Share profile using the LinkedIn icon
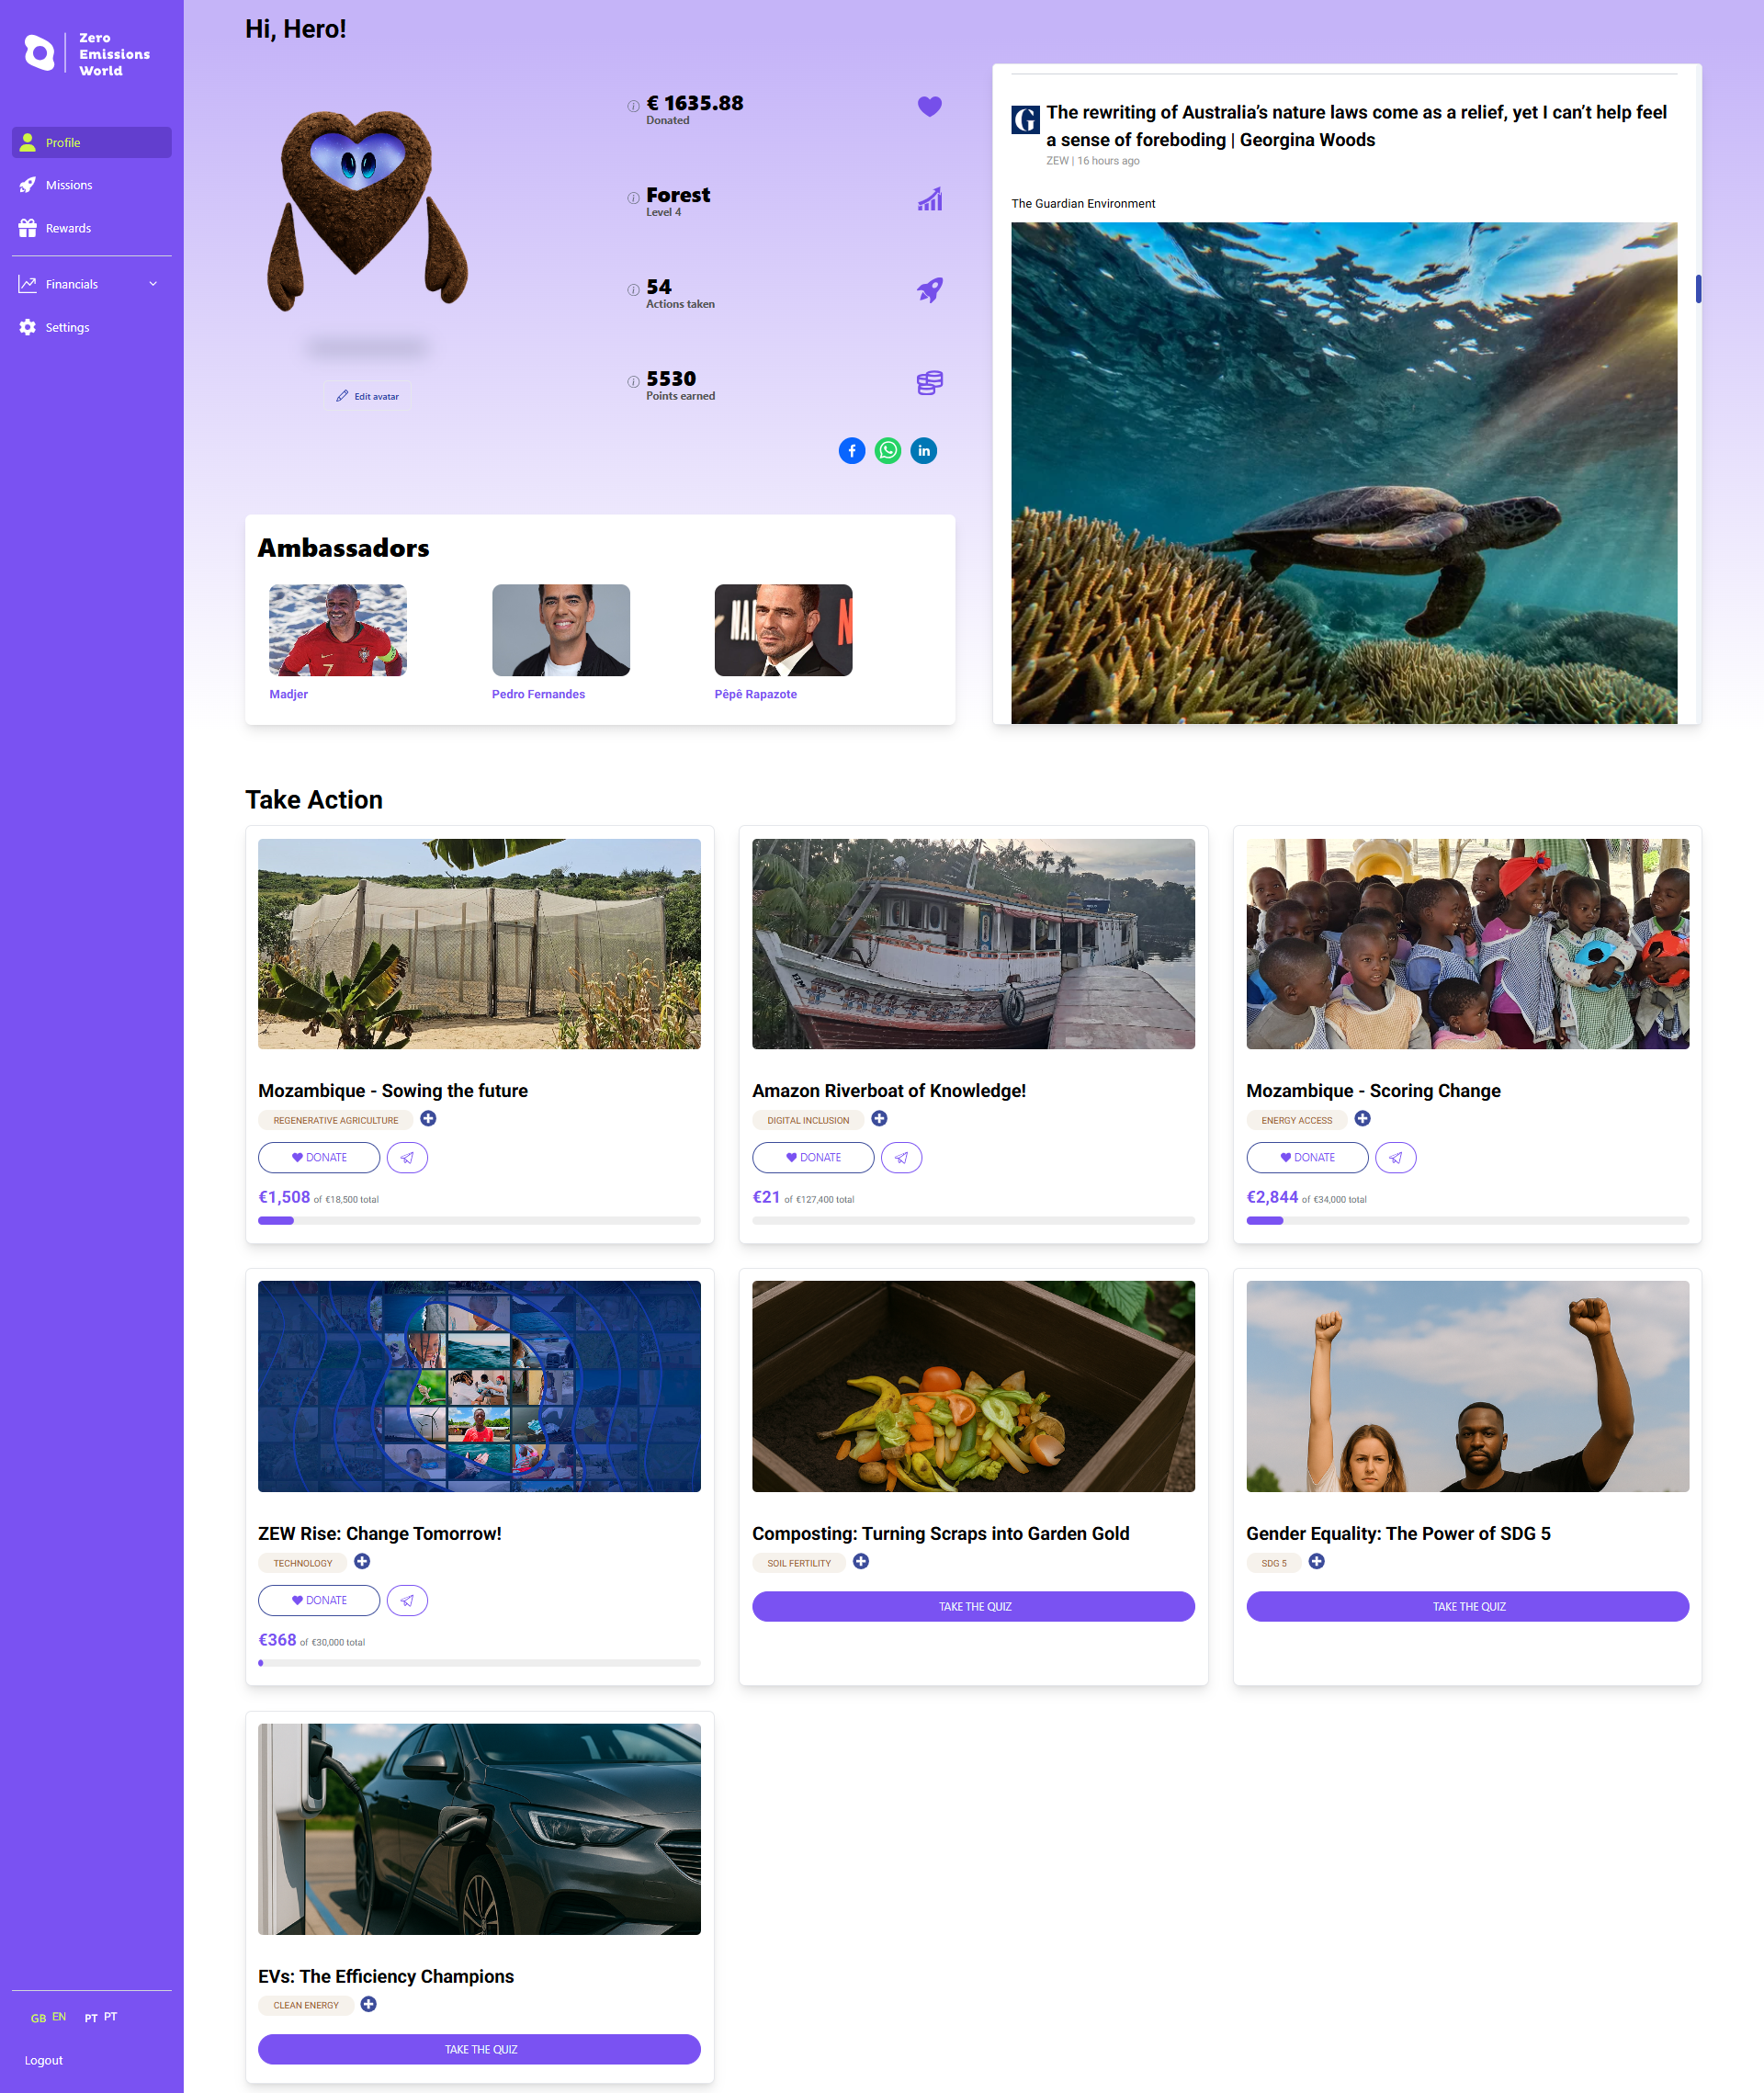This screenshot has width=1764, height=2093. [x=923, y=450]
